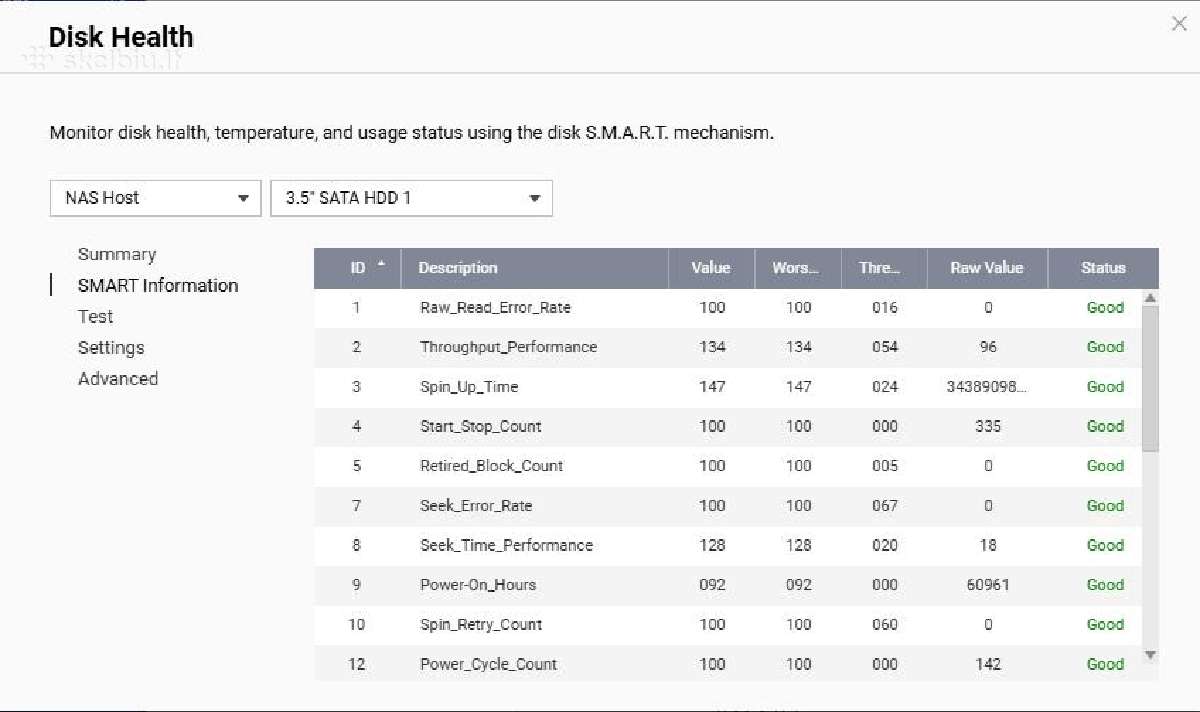
Task: Click the table vertical scrollbar thumb
Action: coord(1150,379)
